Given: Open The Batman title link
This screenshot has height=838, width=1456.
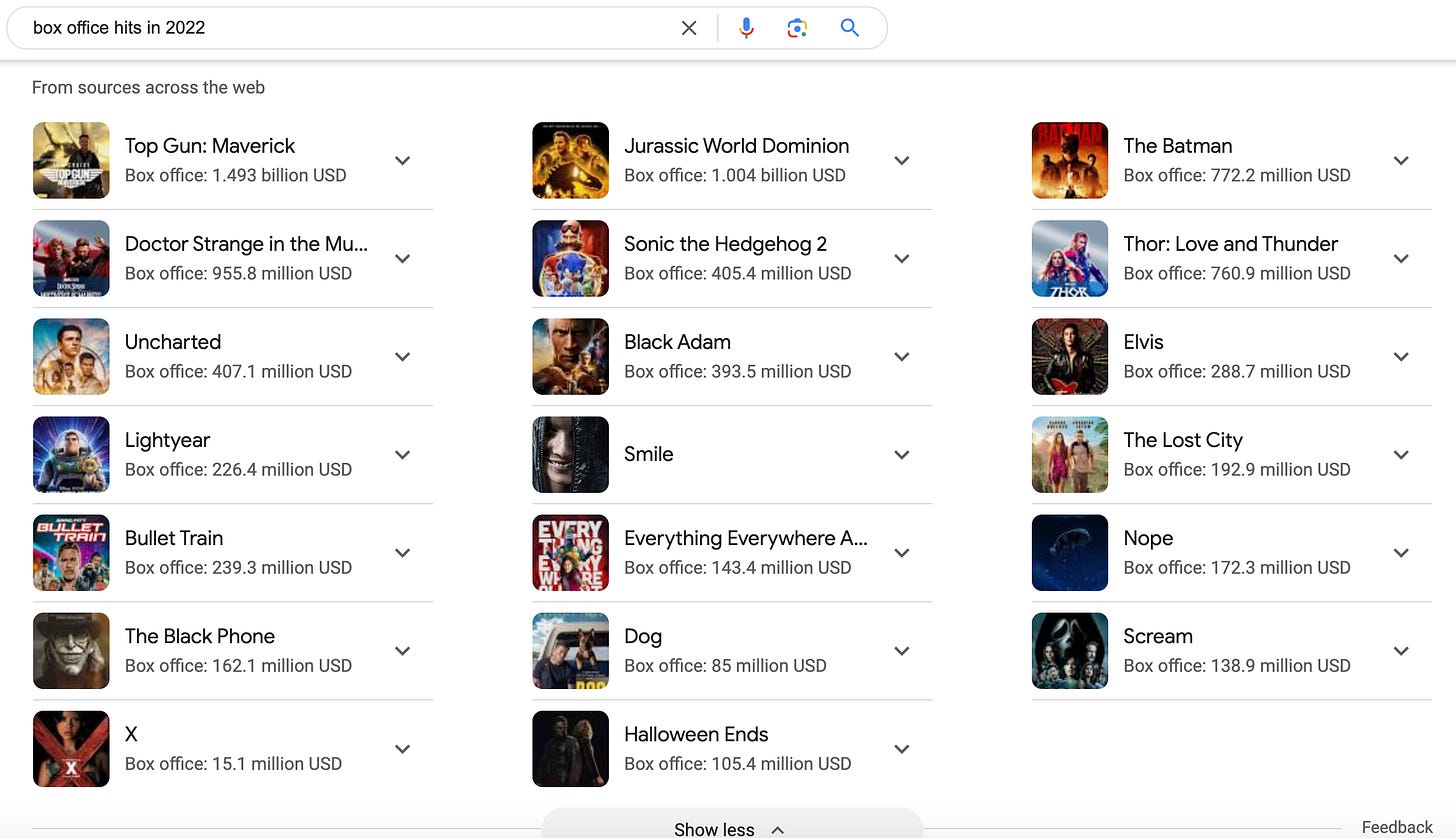Looking at the screenshot, I should click(1177, 146).
